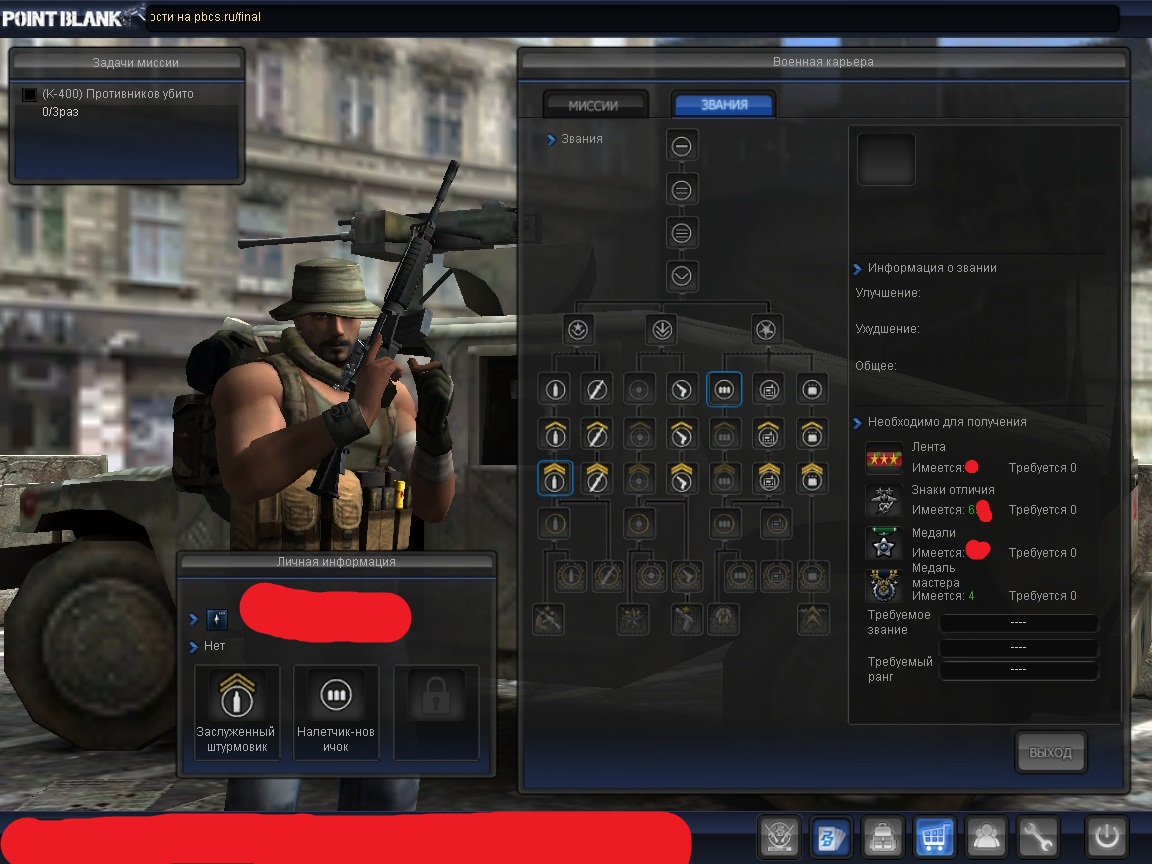Toggle the K-400 mission task checkbox
The width and height of the screenshot is (1152, 864).
pos(29,94)
